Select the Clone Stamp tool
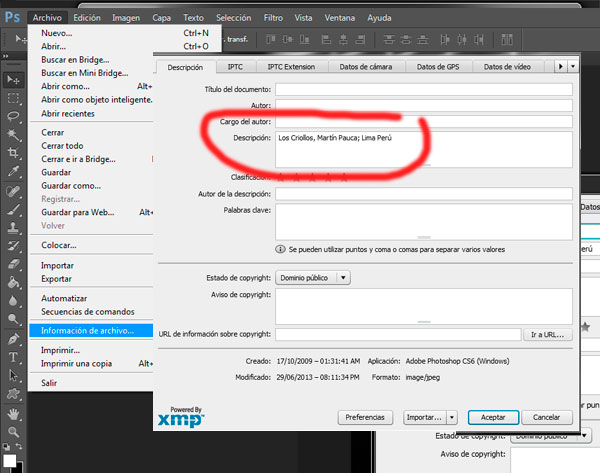Viewport: 600px width, 473px height. [x=13, y=228]
